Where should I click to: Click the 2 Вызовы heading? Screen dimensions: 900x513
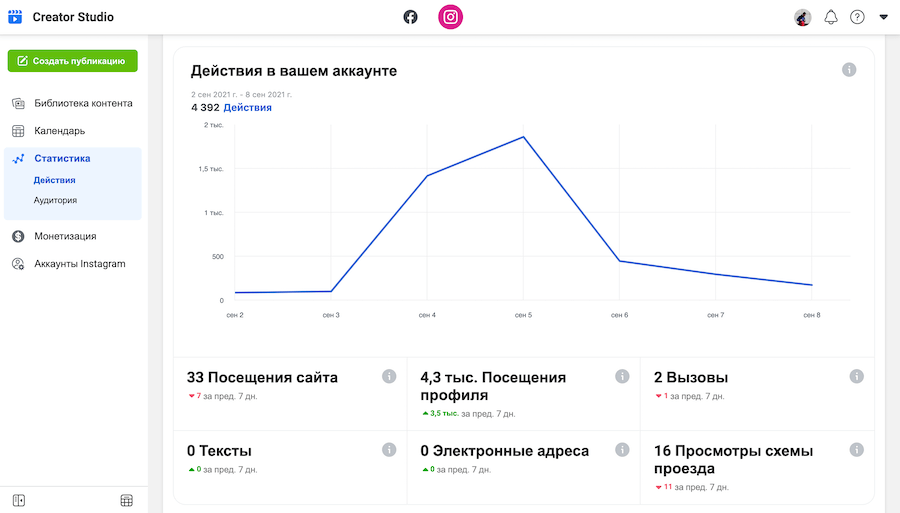click(x=691, y=378)
